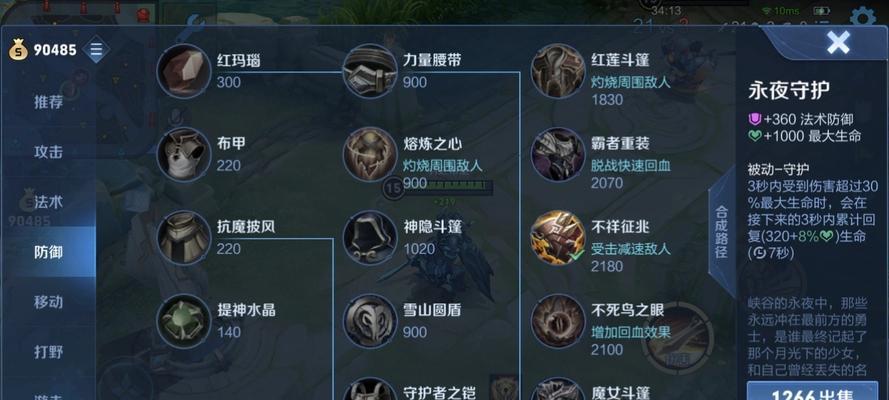The image size is (889, 400).
Task: Select the 红玛瑙 ruby item icon
Action: (184, 71)
